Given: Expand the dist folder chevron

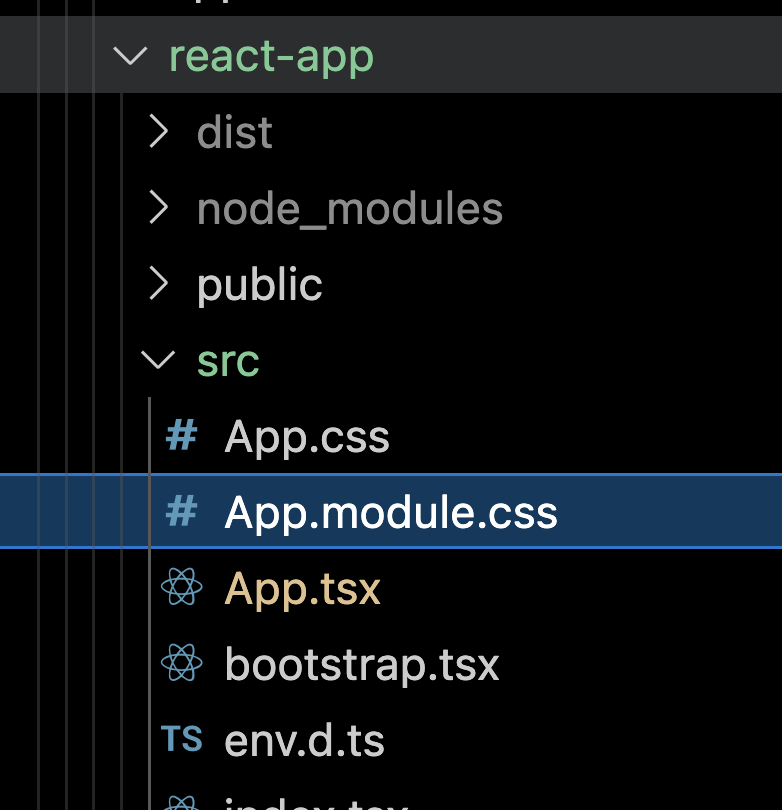Looking at the screenshot, I should pyautogui.click(x=158, y=132).
